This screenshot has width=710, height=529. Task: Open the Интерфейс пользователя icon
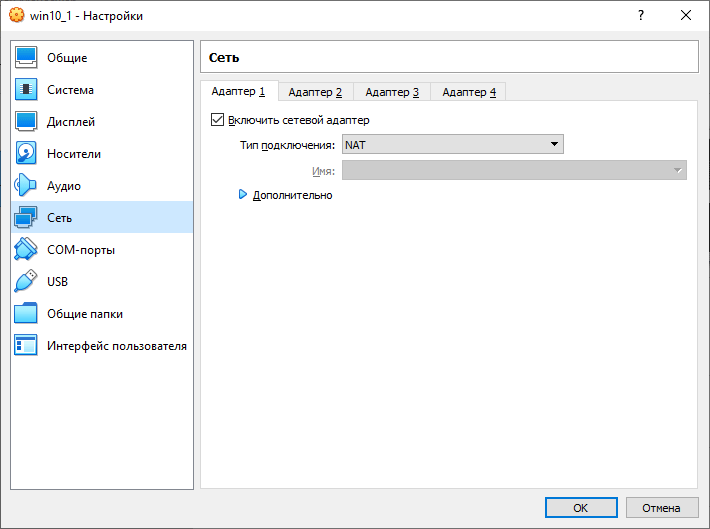point(26,346)
